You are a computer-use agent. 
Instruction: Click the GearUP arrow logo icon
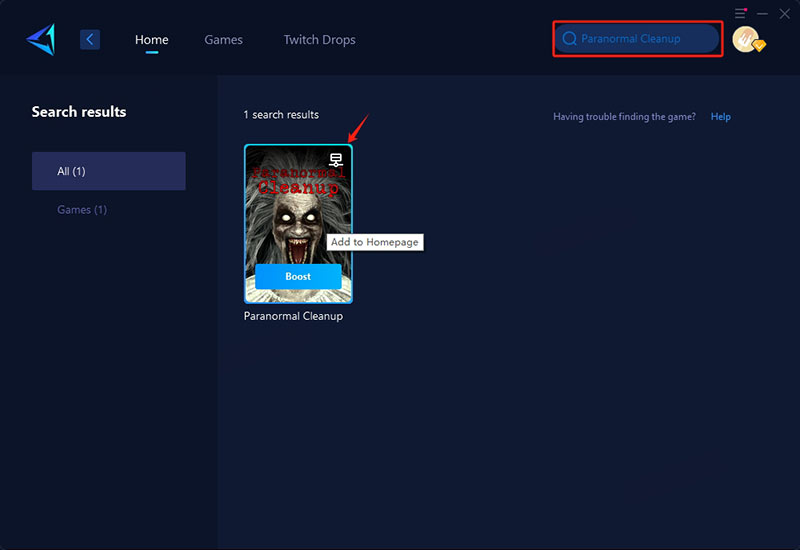pos(41,39)
